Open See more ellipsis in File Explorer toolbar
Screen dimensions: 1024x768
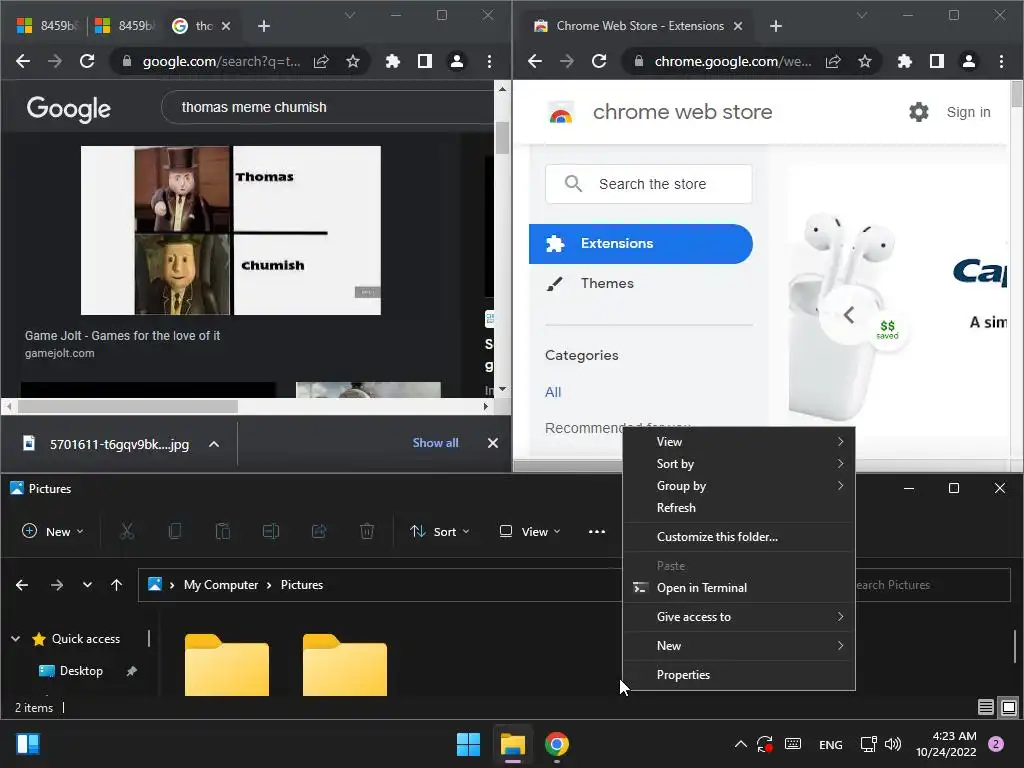(597, 532)
